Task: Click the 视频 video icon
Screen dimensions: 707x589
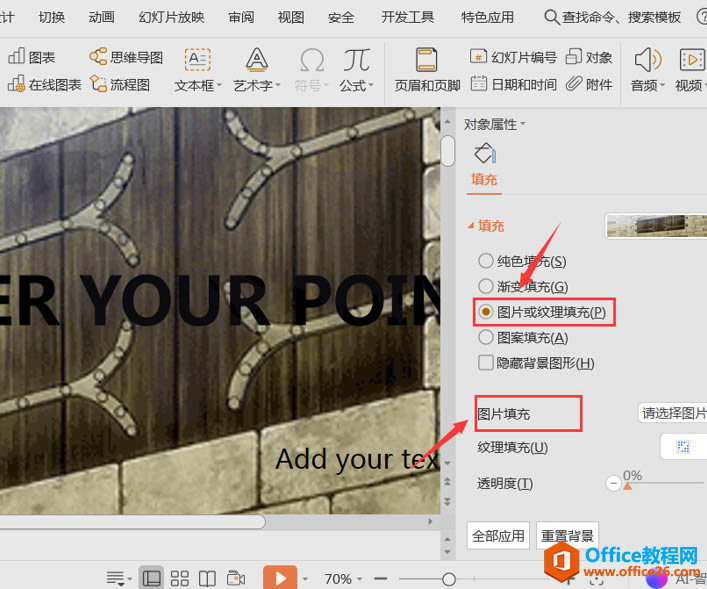Action: [692, 60]
